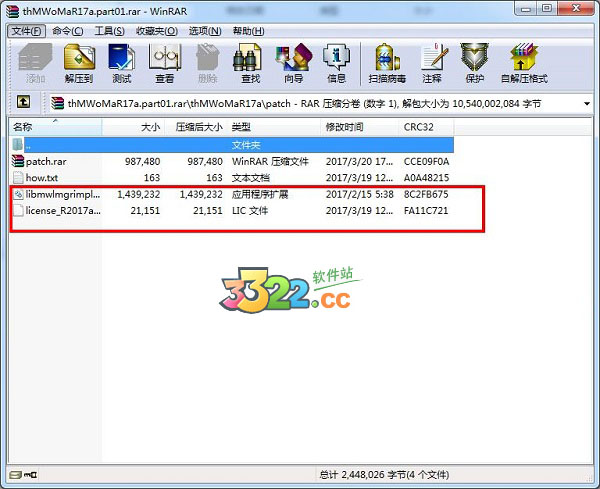Viewport: 600px width, 489px height.
Task: Go up one folder level button
Action: point(23,103)
